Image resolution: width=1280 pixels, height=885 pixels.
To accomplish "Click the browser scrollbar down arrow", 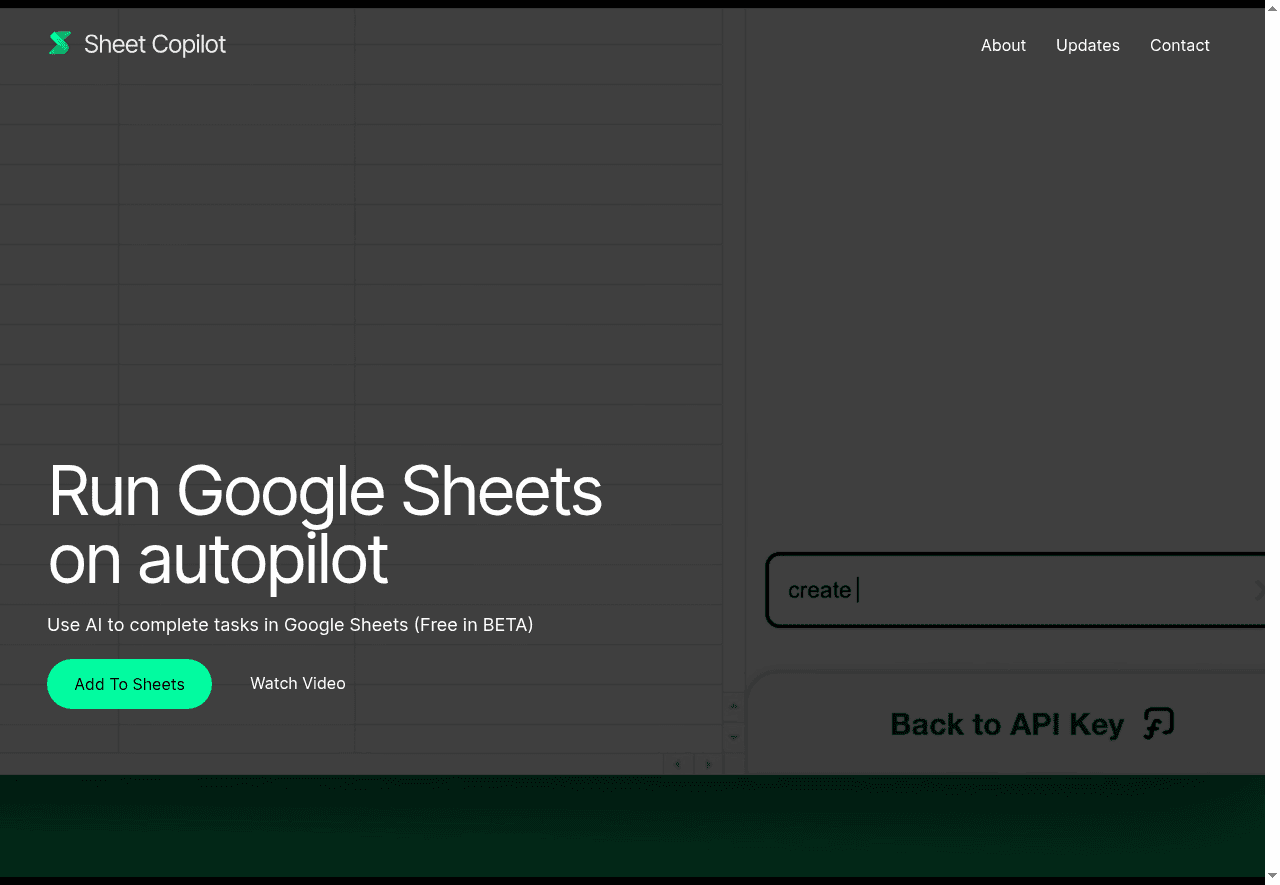I will [1272, 875].
